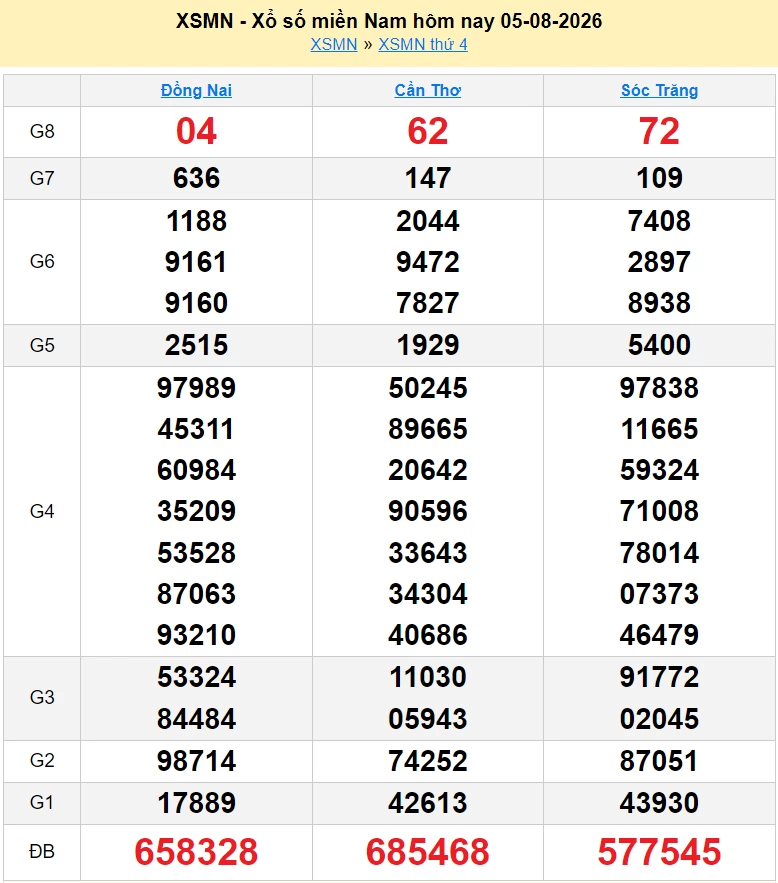This screenshot has height=883, width=778.
Task: Select Sóc Trăng G8 result 72
Action: [x=659, y=131]
